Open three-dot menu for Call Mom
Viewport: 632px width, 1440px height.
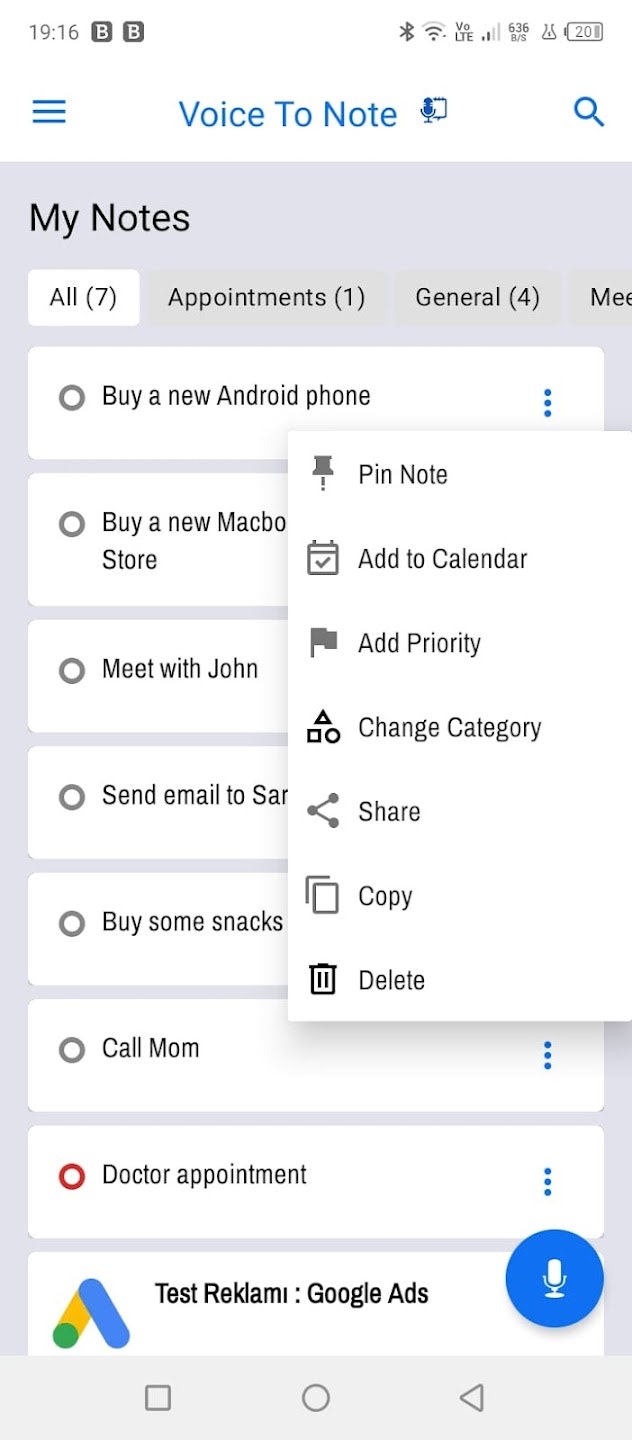point(547,1055)
